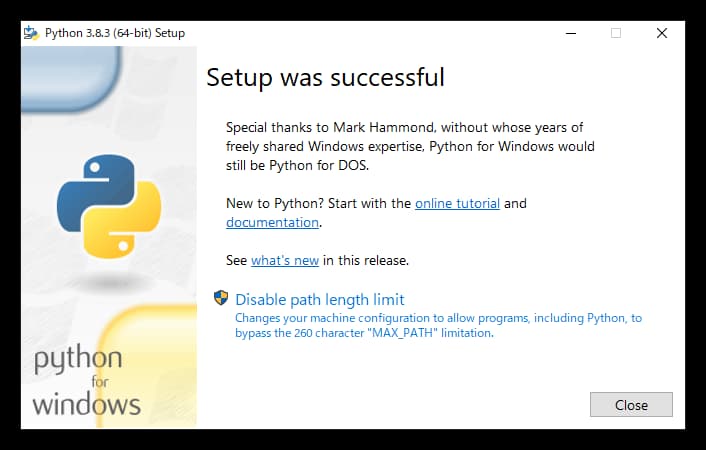Image resolution: width=706 pixels, height=450 pixels.
Task: Close the window with the title bar X
Action: (x=661, y=33)
